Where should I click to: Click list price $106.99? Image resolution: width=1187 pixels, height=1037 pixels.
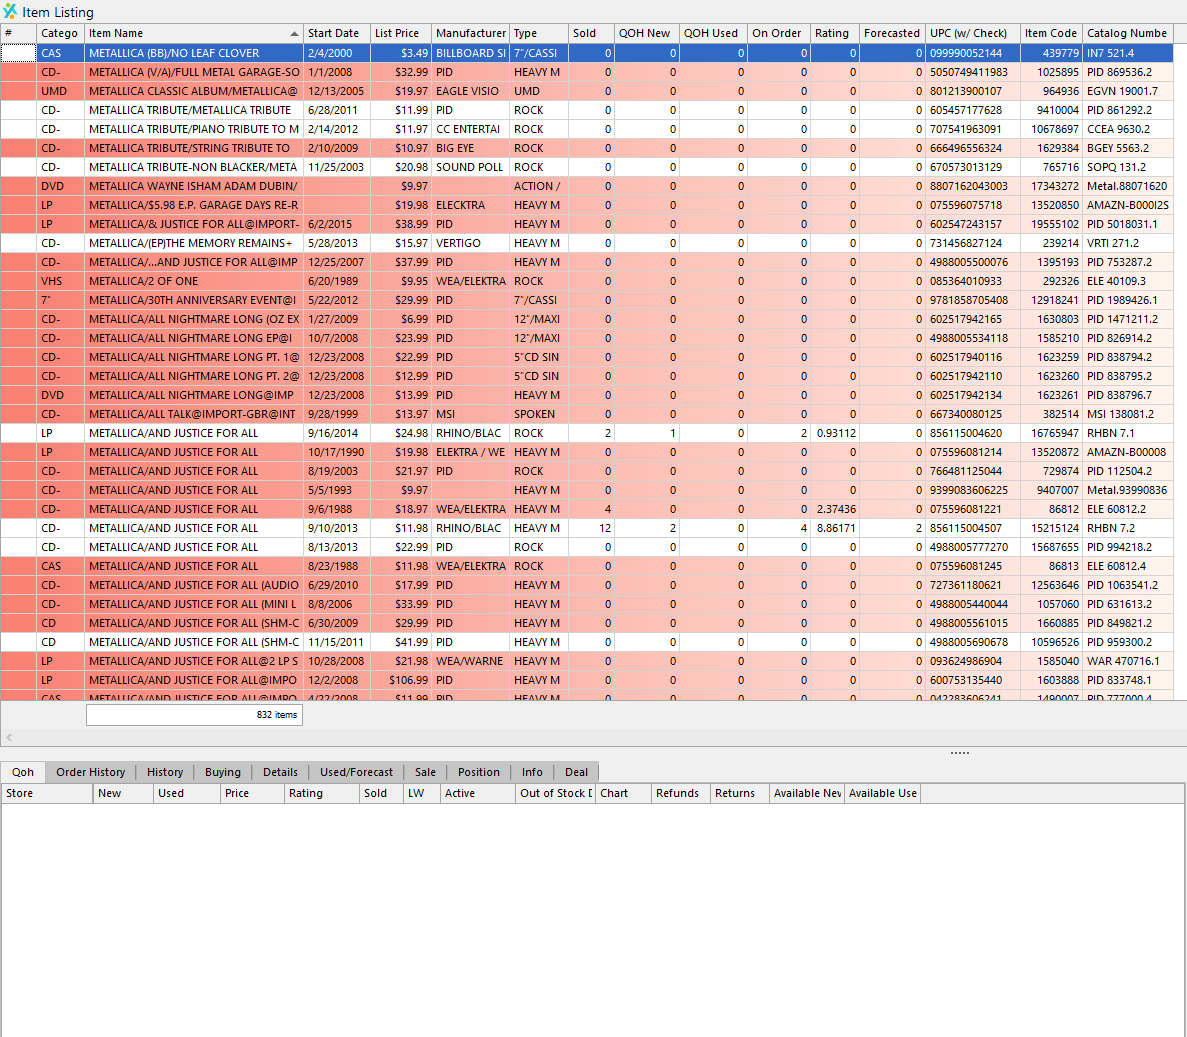400,680
